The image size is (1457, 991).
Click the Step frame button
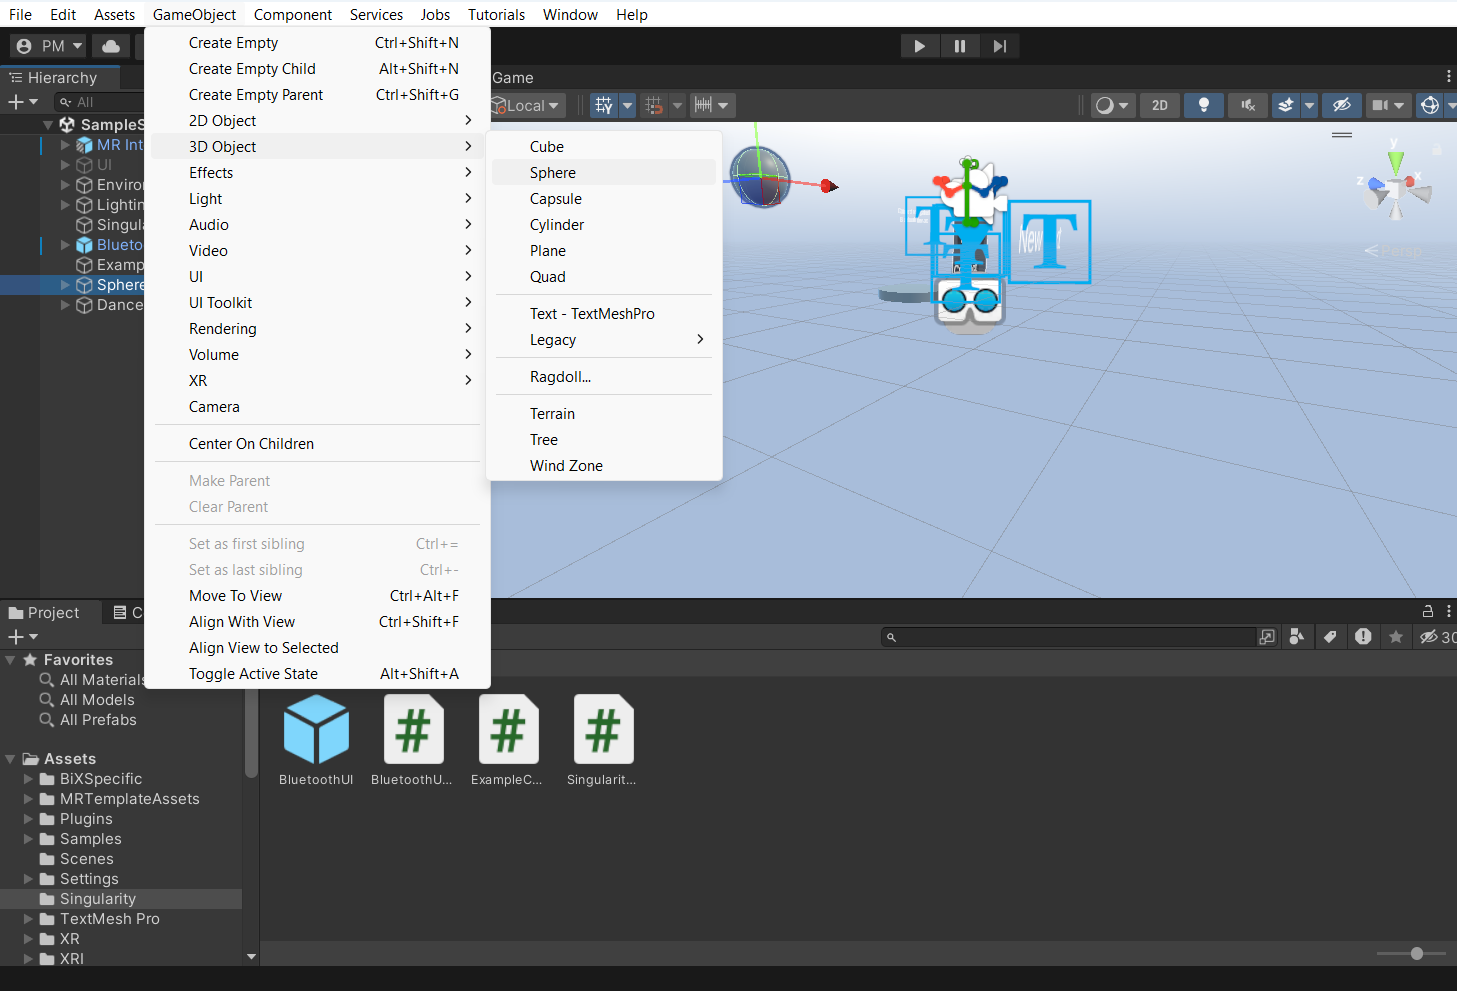(1000, 46)
